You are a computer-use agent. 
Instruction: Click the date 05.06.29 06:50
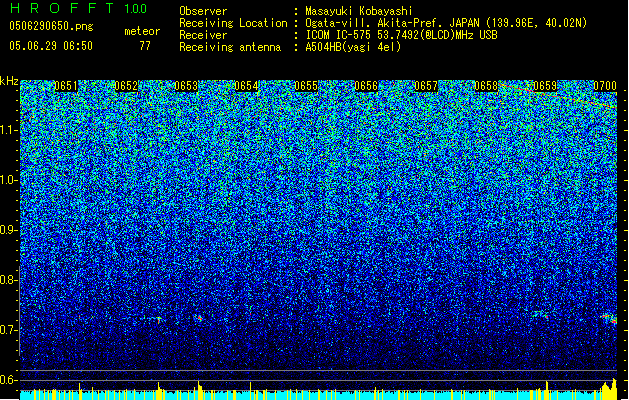pos(51,46)
